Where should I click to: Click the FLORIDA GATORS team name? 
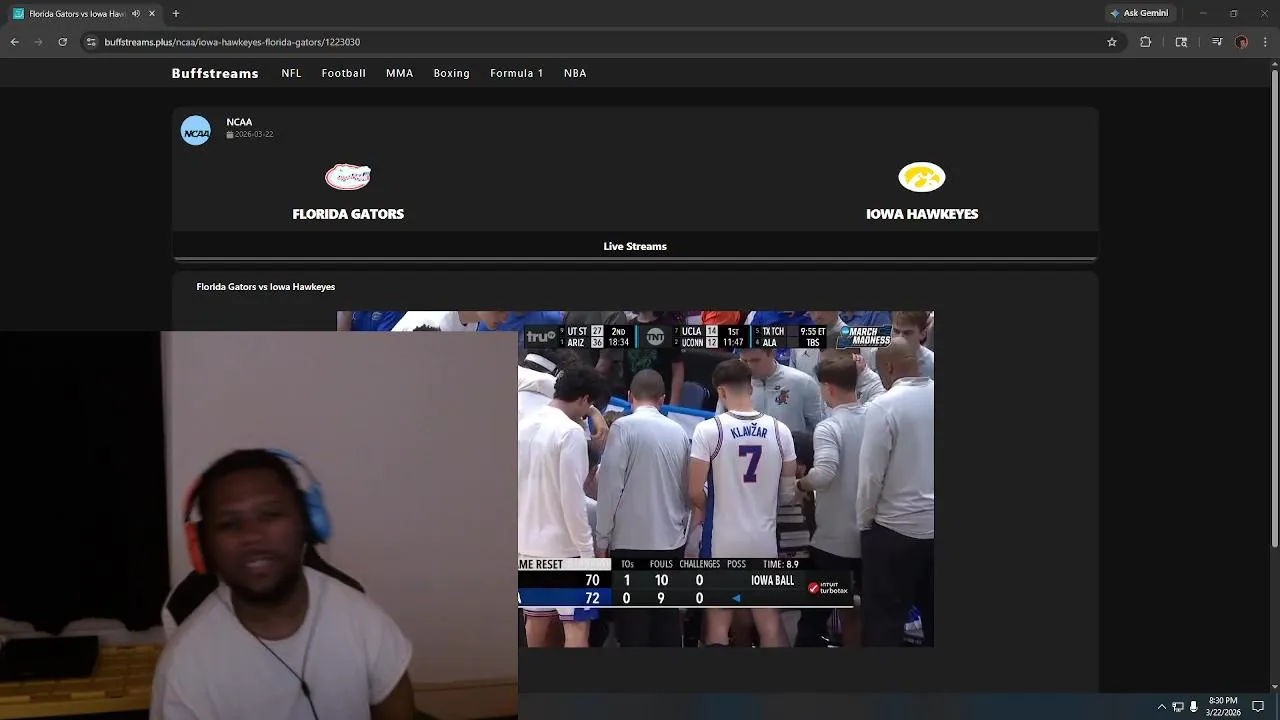(x=348, y=214)
